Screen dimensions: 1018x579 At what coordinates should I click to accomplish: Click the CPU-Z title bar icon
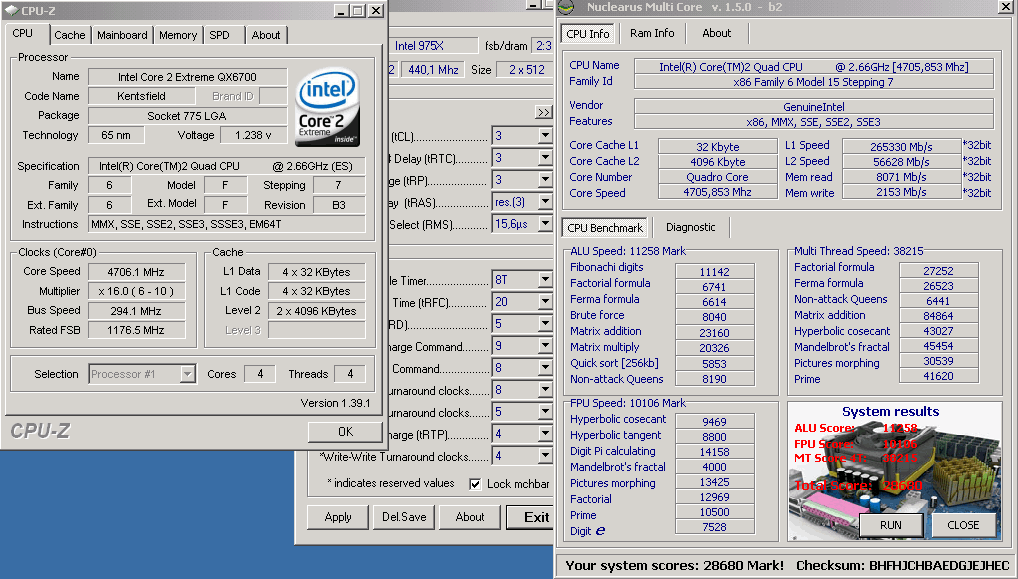(11, 10)
